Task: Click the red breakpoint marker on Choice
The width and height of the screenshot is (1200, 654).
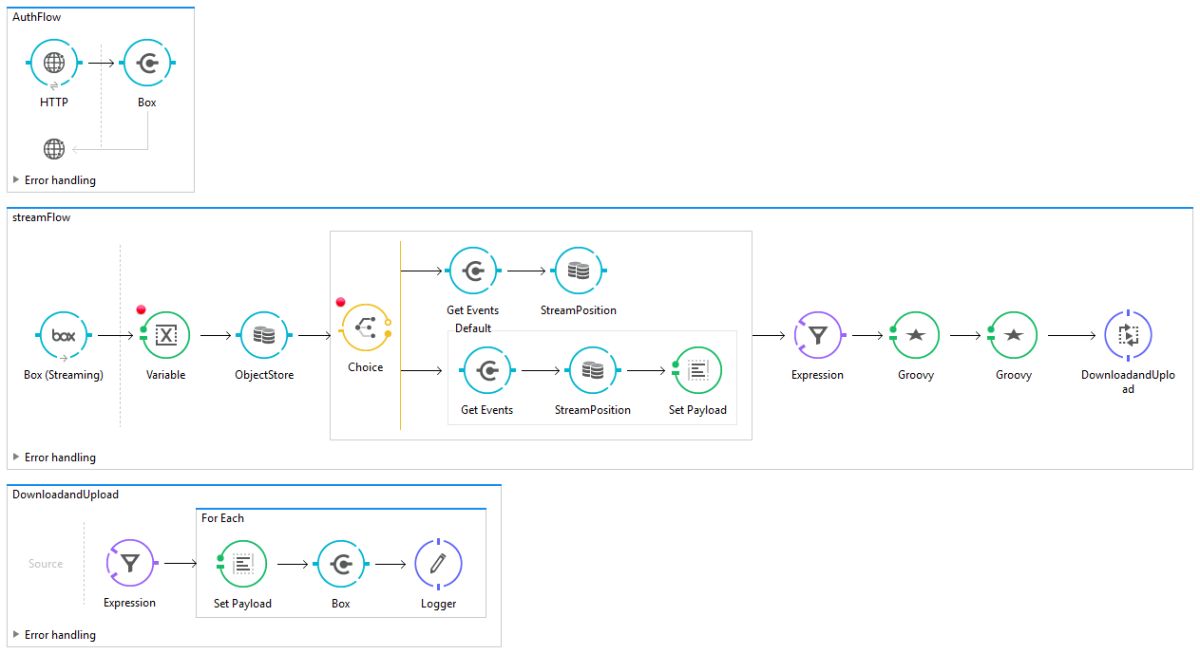Action: pyautogui.click(x=341, y=302)
